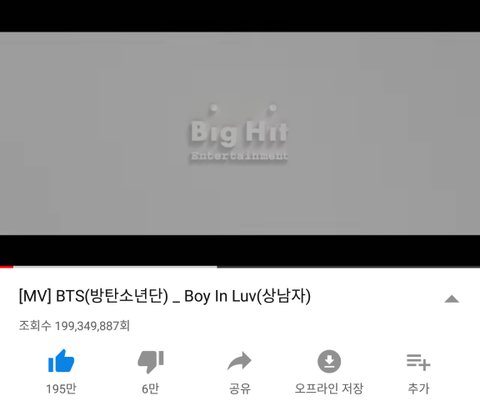Click the red played portion of the progress bar
The height and width of the screenshot is (406, 480).
[x=7, y=267]
